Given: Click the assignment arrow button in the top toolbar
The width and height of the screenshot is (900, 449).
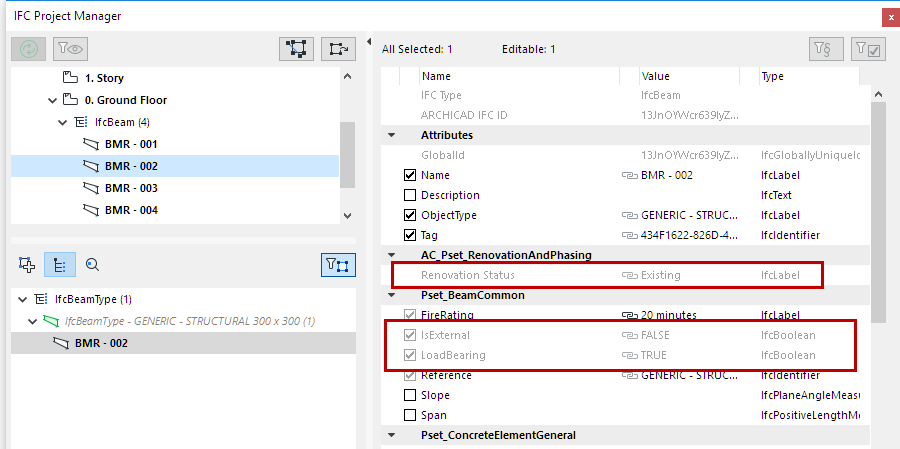Looking at the screenshot, I should 339,49.
